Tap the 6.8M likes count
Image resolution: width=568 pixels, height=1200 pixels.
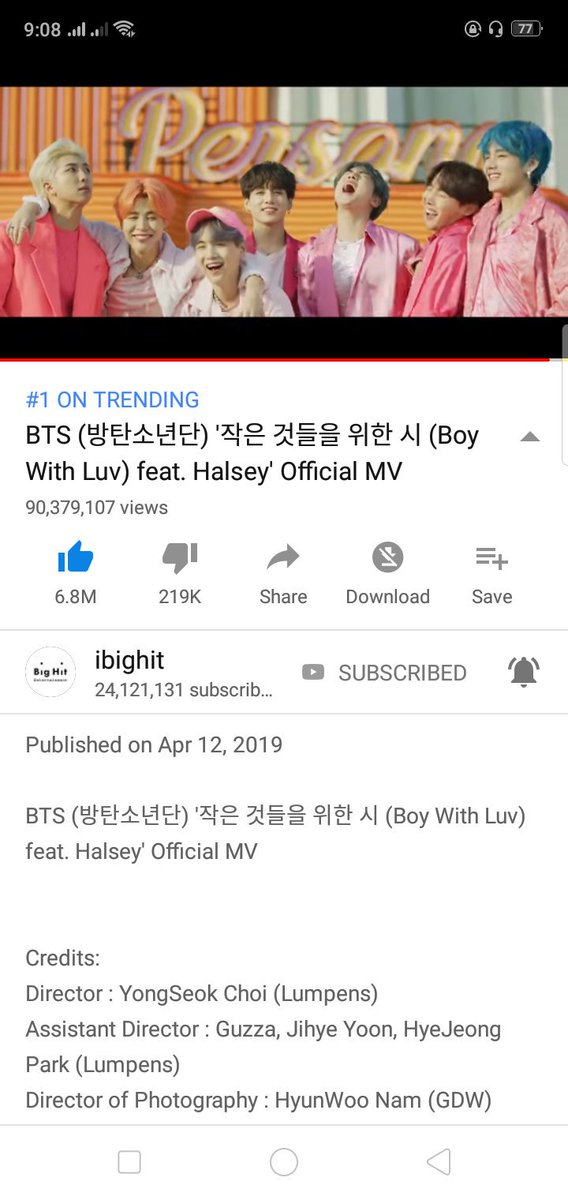[x=75, y=597]
